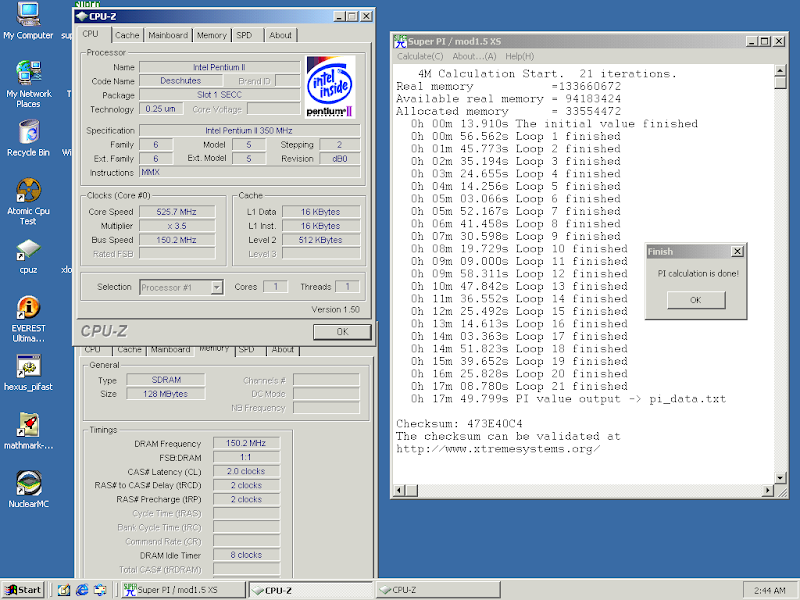The image size is (800, 600).
Task: Open the About...(A) menu in Super PI
Action: [x=474, y=56]
